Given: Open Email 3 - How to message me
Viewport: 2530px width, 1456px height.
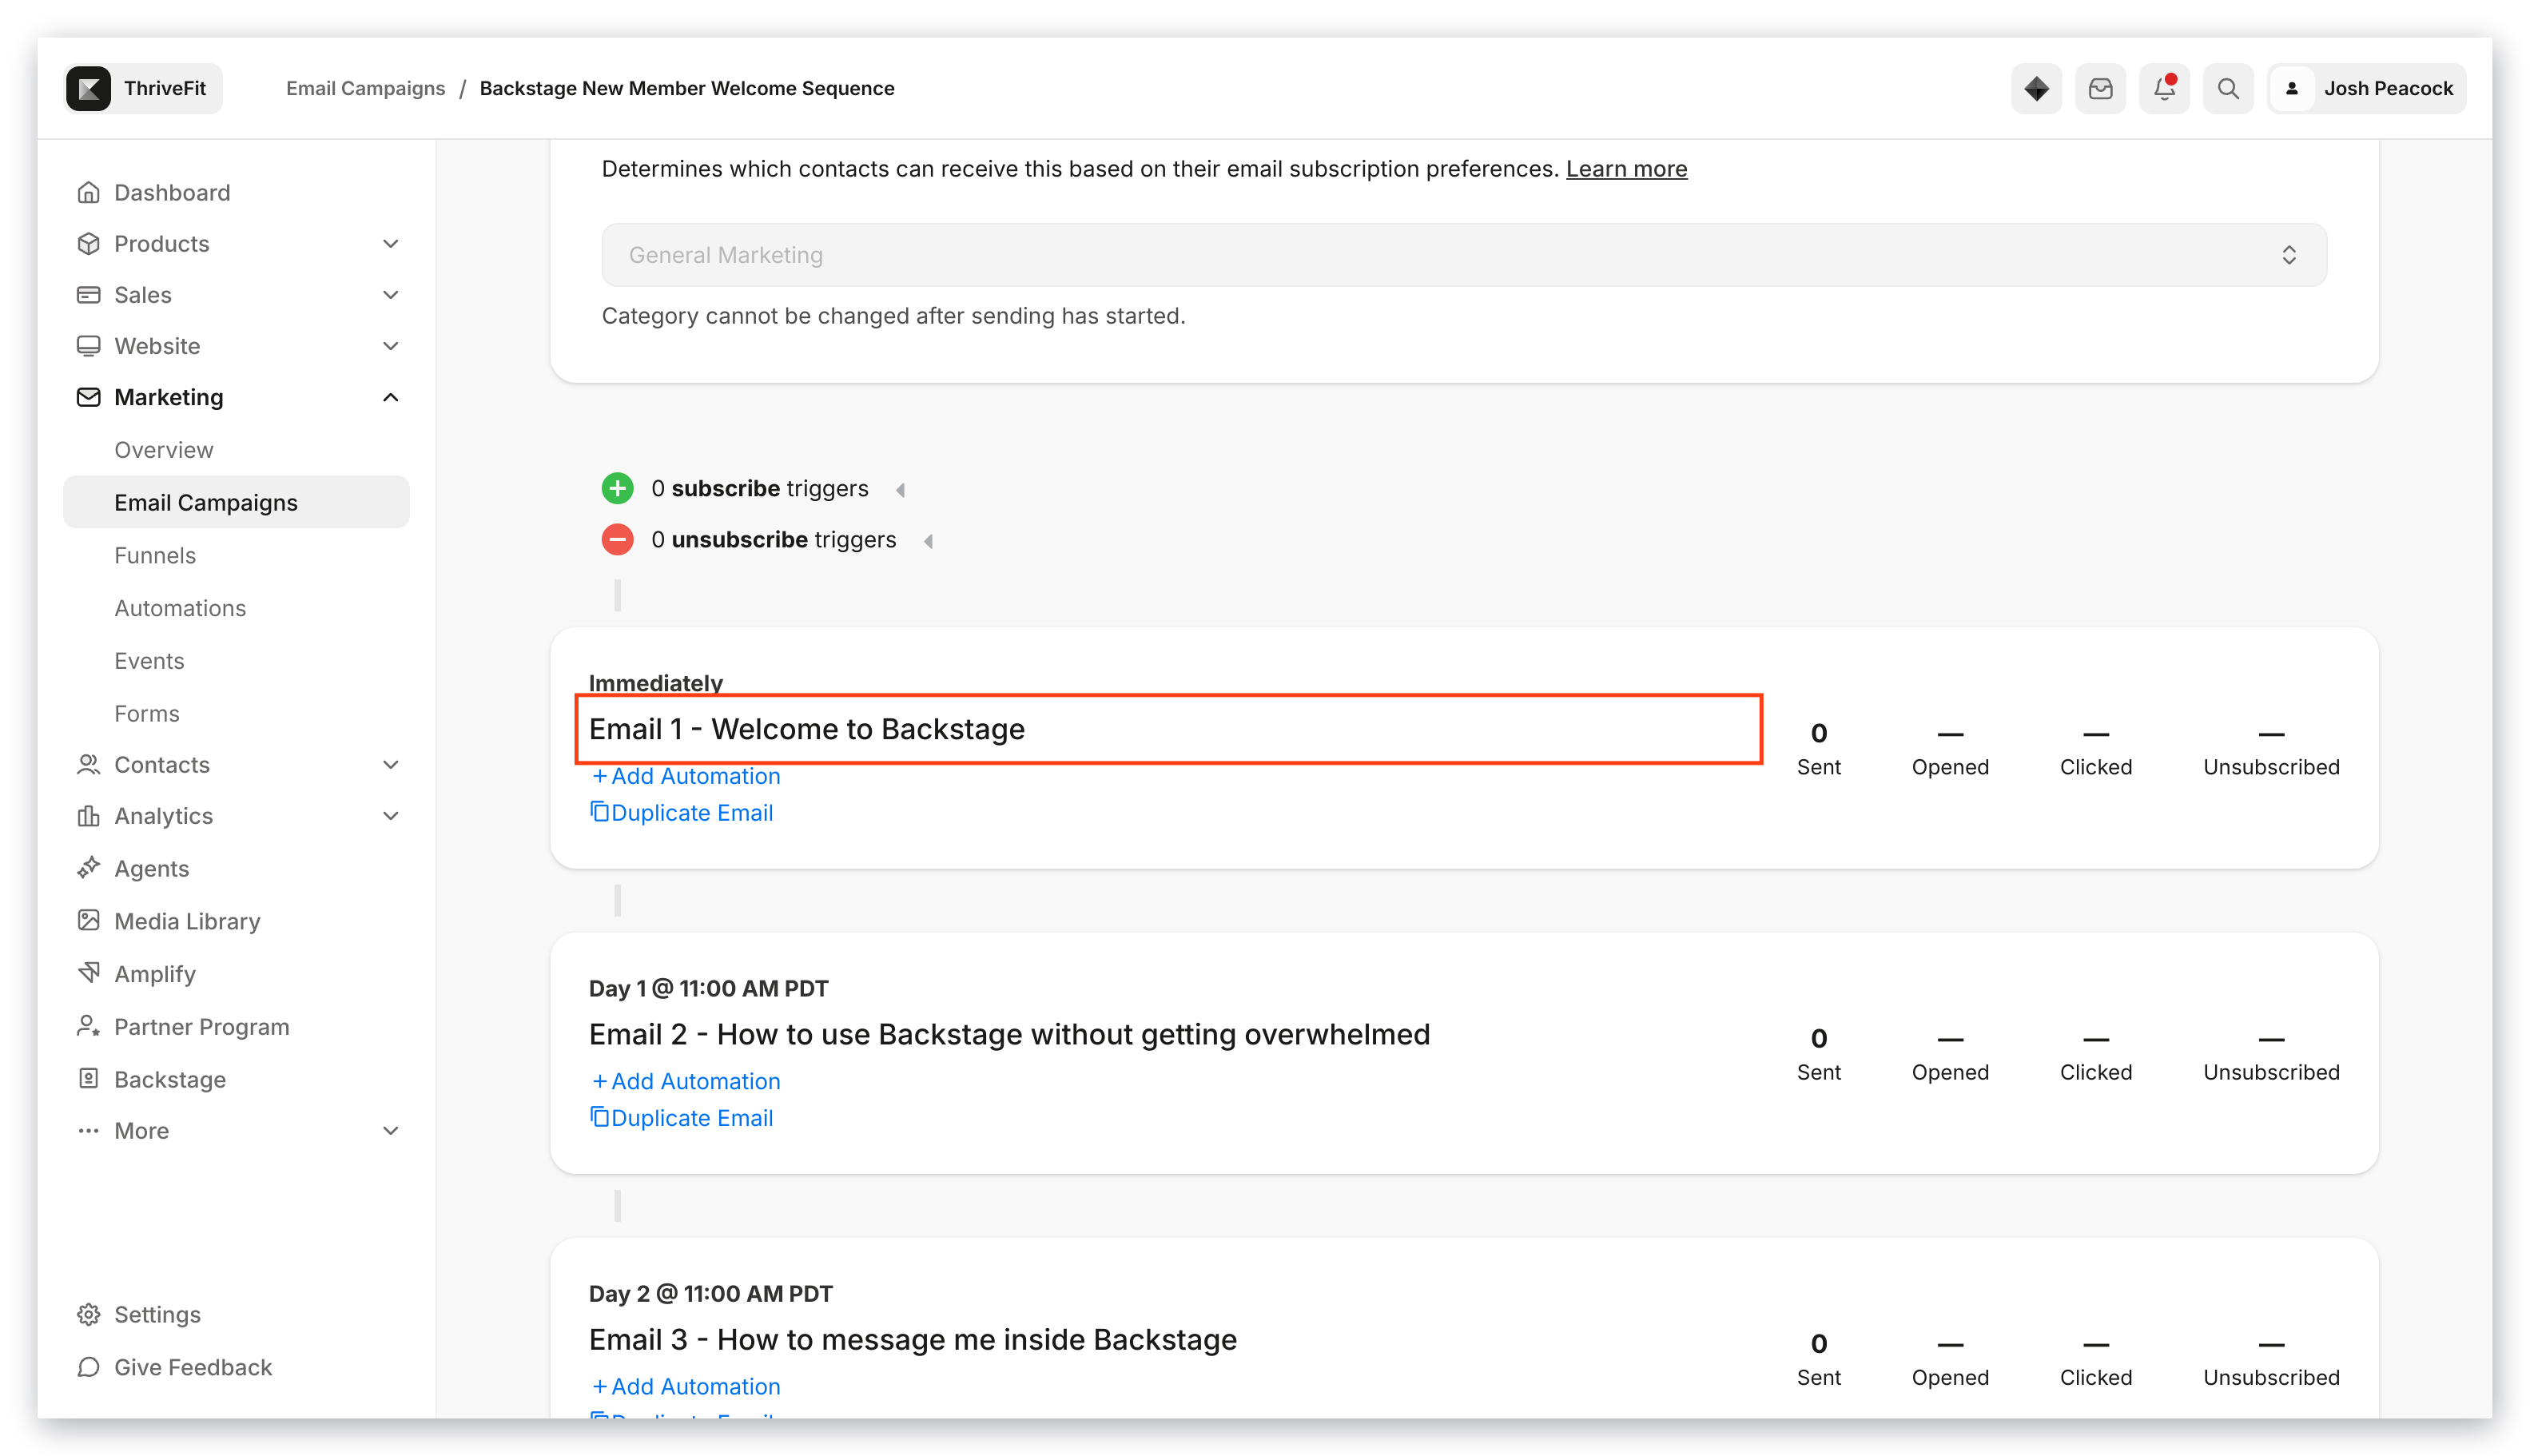Looking at the screenshot, I should point(912,1339).
